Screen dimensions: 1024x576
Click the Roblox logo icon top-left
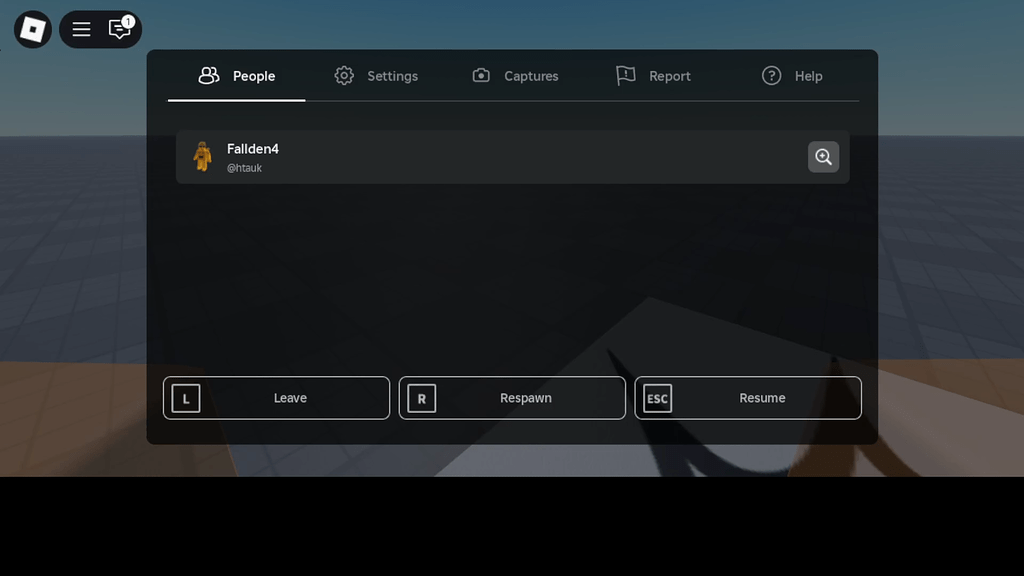pos(31,29)
